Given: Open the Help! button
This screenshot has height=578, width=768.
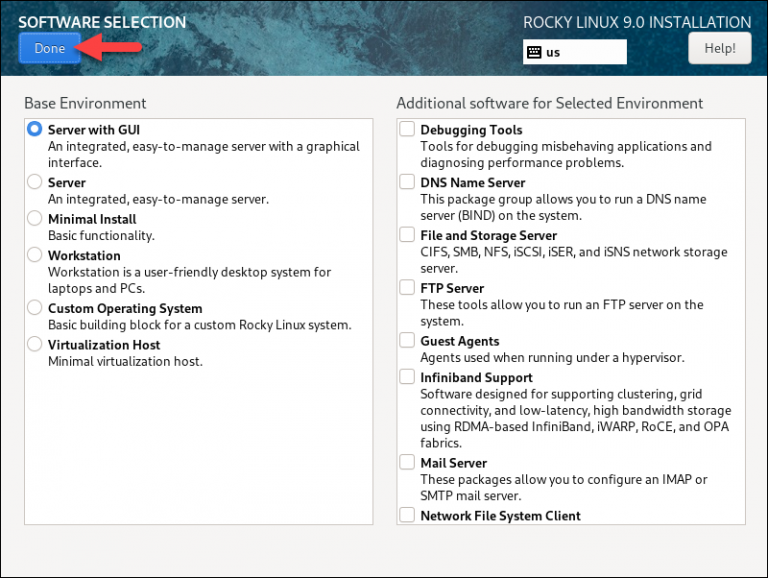Looking at the screenshot, I should (719, 48).
